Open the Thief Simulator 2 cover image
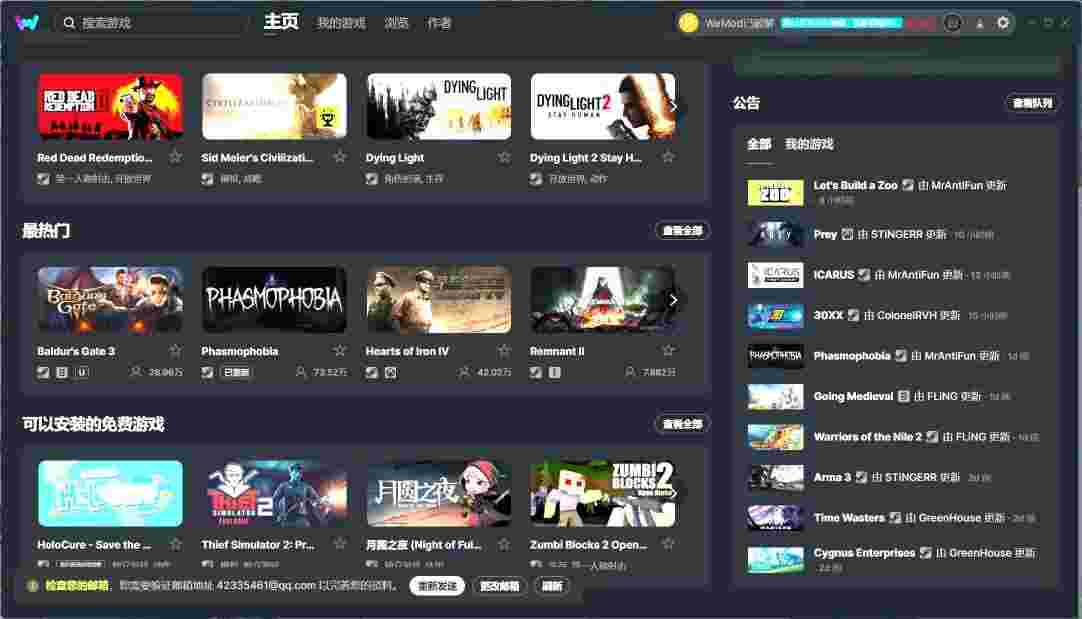Screen dimensions: 1082x619 tap(274, 493)
